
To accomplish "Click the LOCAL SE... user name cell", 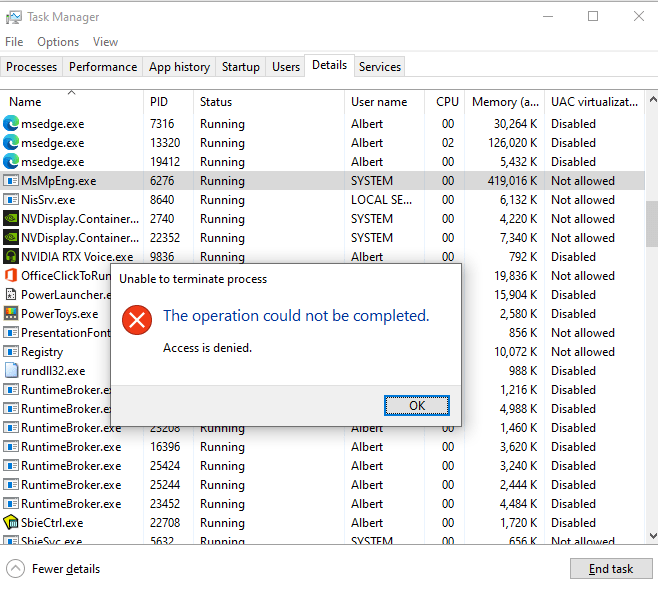I will [381, 200].
